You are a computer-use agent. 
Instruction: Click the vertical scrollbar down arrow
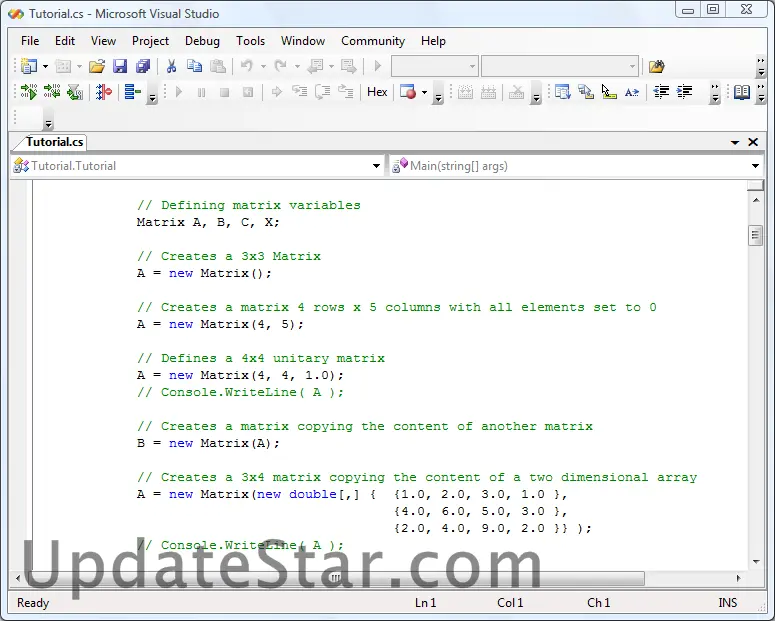point(756,562)
